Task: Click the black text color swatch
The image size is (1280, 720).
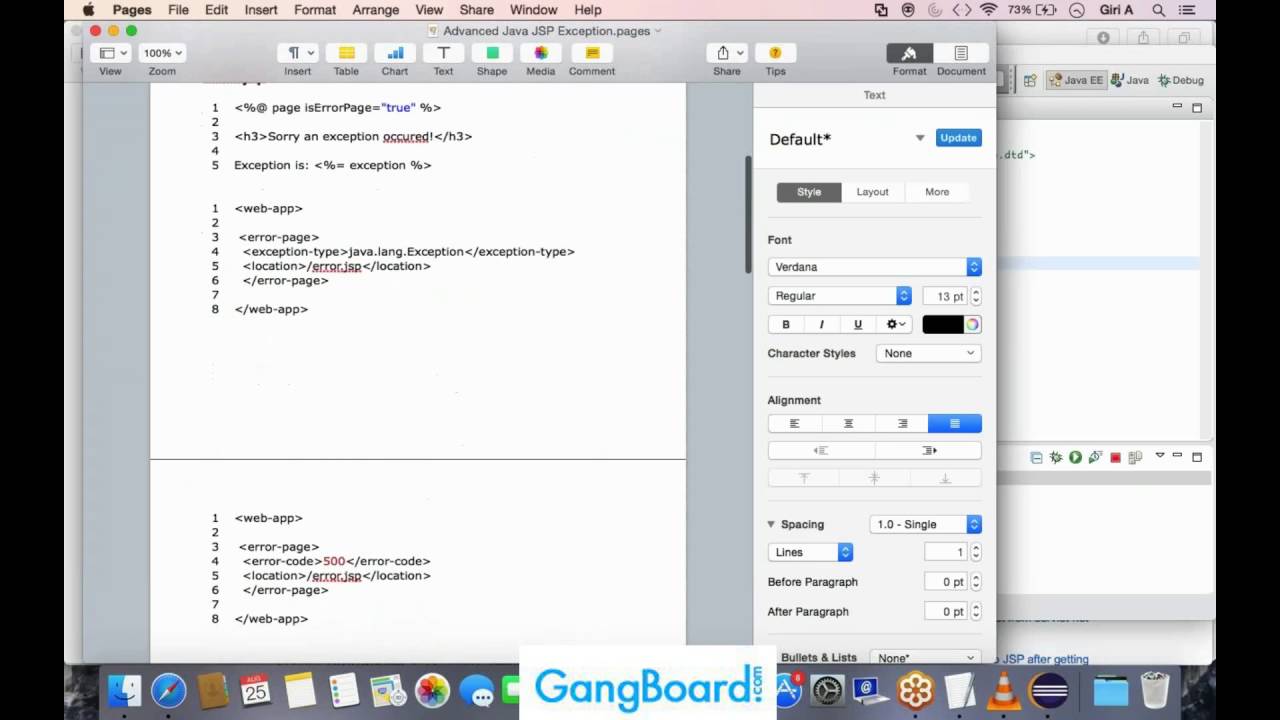Action: (942, 324)
